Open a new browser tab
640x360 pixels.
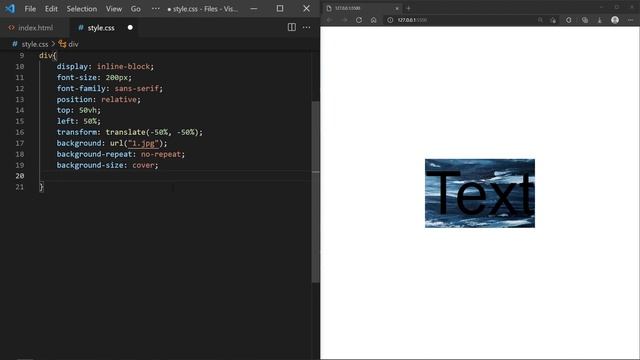click(x=408, y=8)
